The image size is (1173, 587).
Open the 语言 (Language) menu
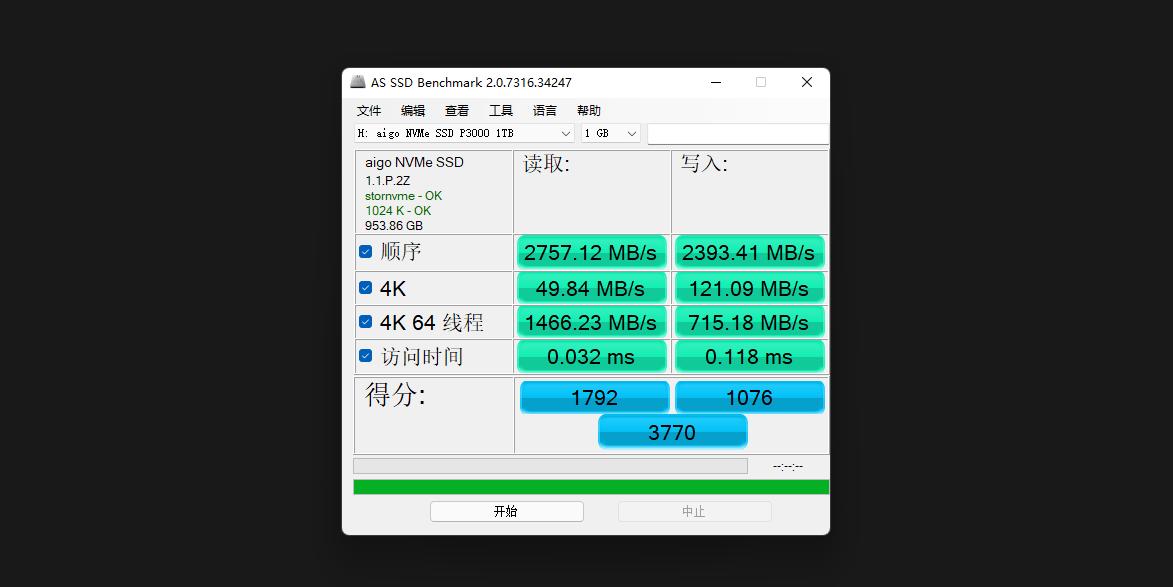pyautogui.click(x=544, y=110)
